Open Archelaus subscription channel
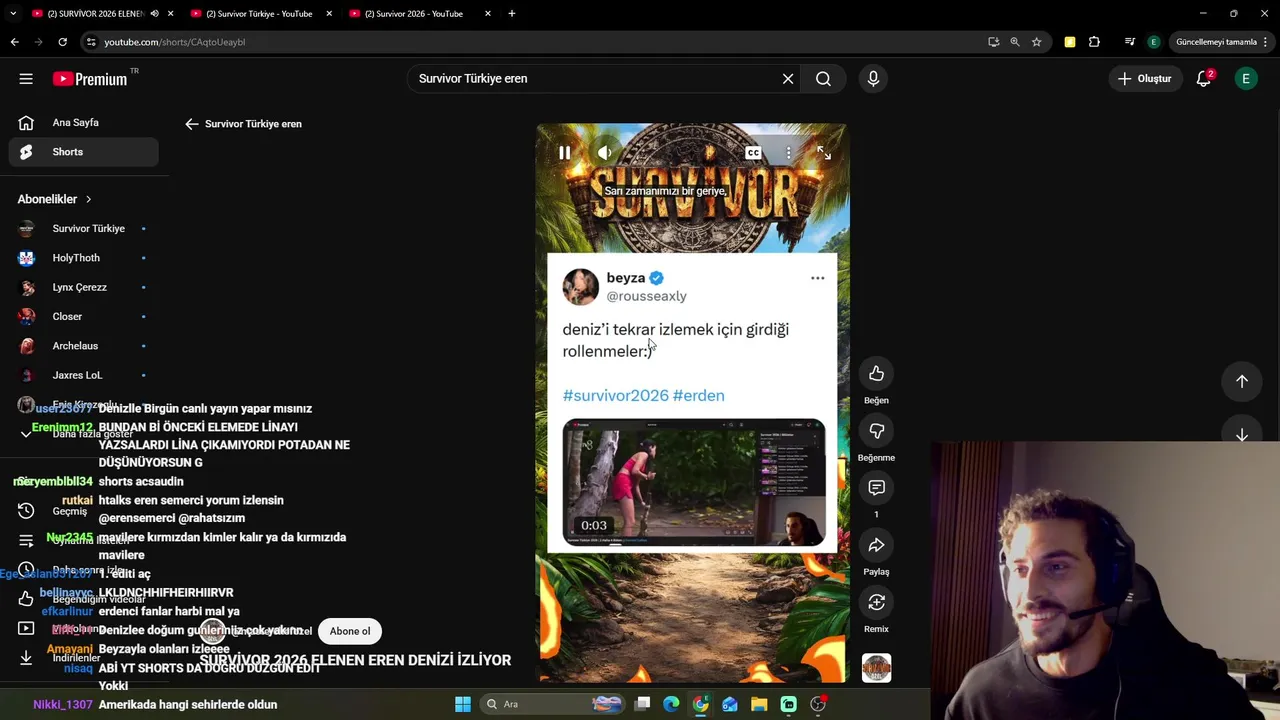Screen dimensions: 1280x720 pyautogui.click(x=84, y=346)
